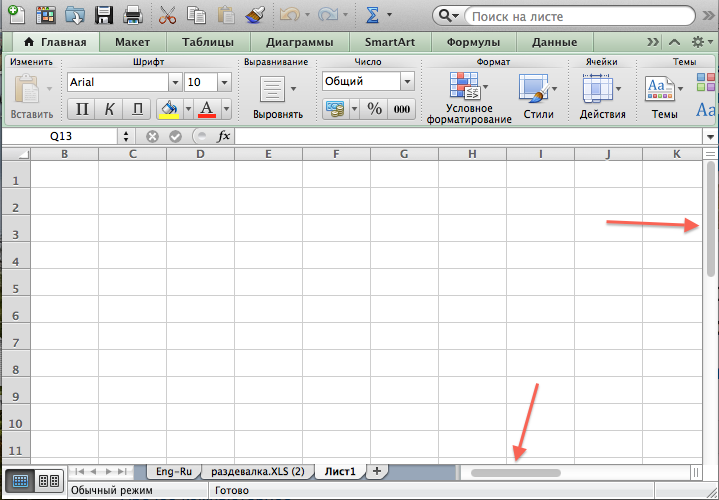Apply thousands separator 000 format
The image size is (719, 500).
point(402,109)
